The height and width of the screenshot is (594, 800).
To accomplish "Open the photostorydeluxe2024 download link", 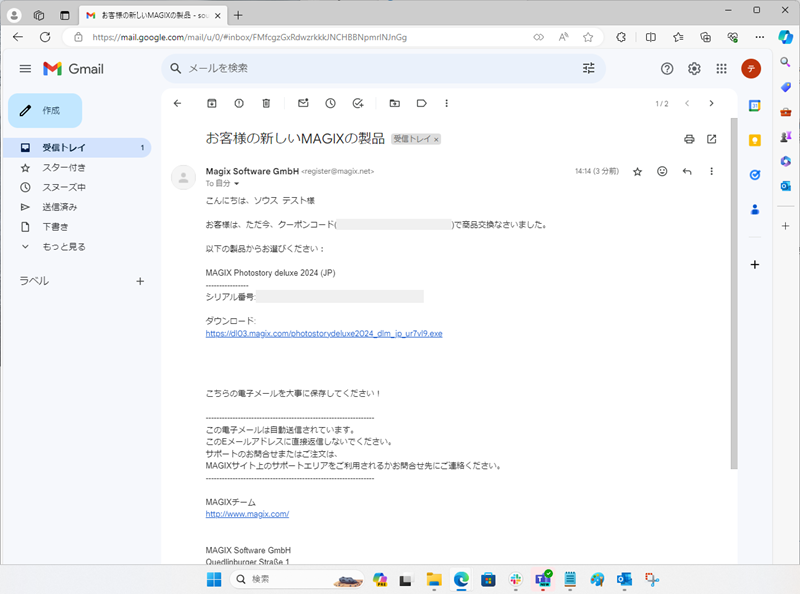I will coord(324,334).
